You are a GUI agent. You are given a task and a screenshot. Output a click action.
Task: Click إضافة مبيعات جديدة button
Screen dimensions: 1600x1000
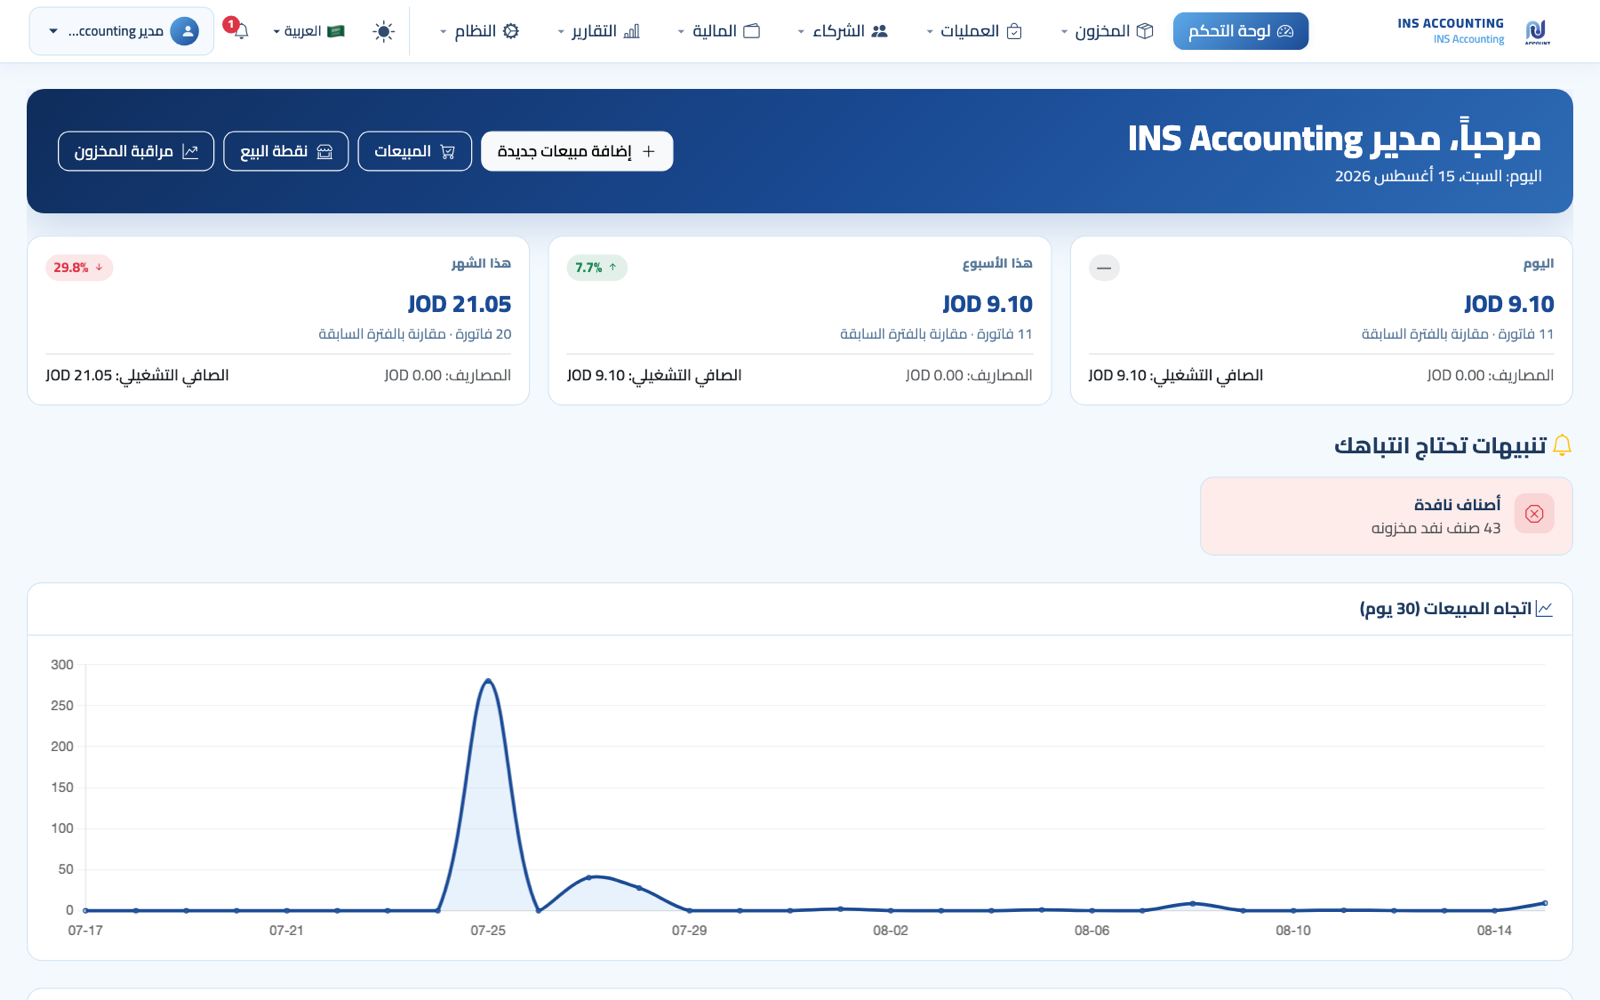(x=577, y=151)
